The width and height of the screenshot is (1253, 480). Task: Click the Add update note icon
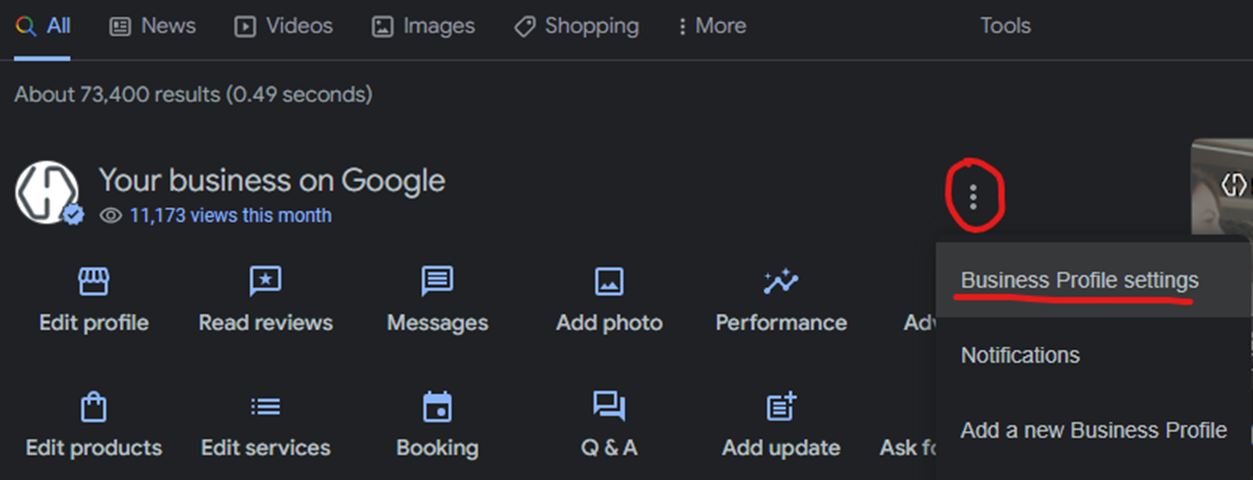780,406
